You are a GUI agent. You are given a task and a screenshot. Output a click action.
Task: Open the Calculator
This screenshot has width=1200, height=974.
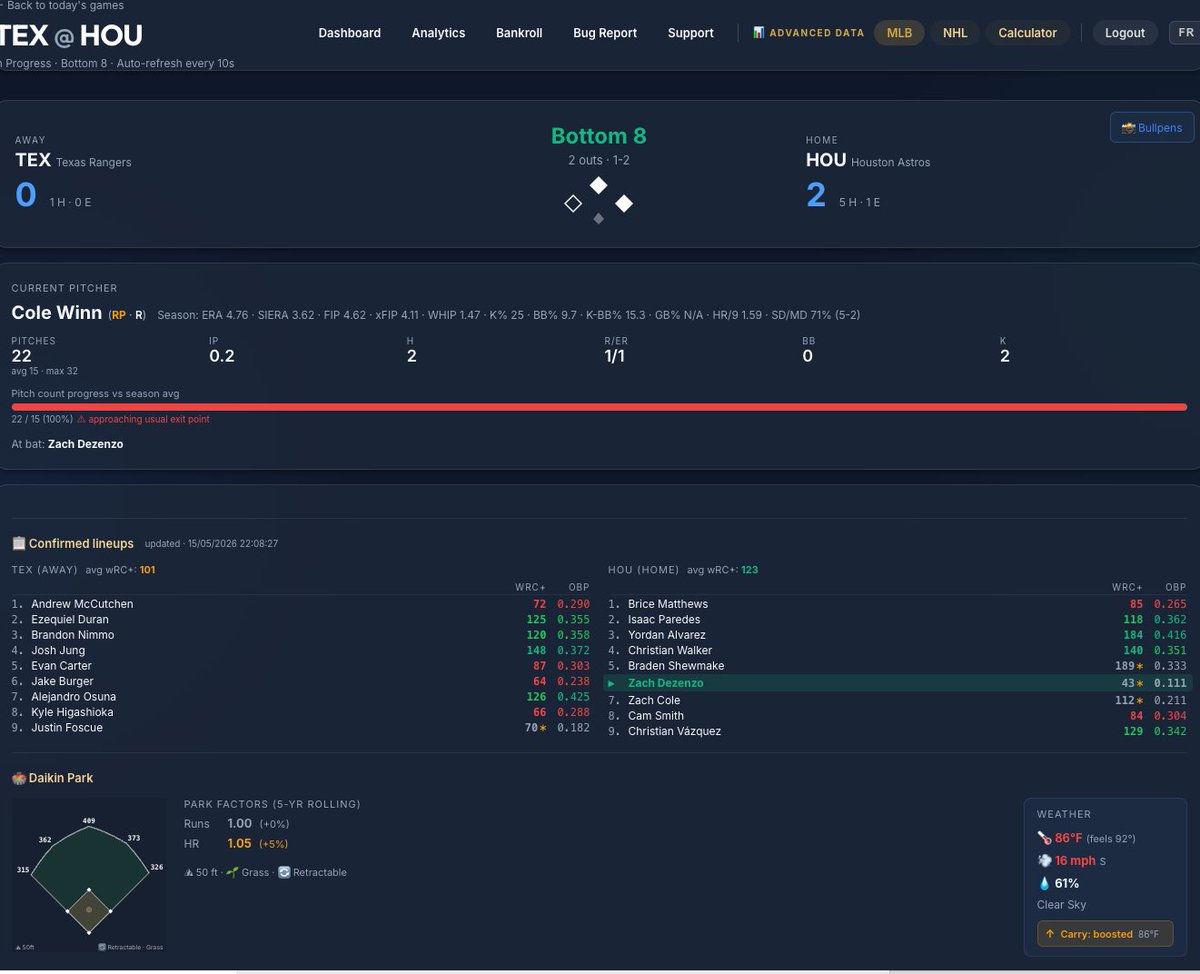coord(1027,33)
